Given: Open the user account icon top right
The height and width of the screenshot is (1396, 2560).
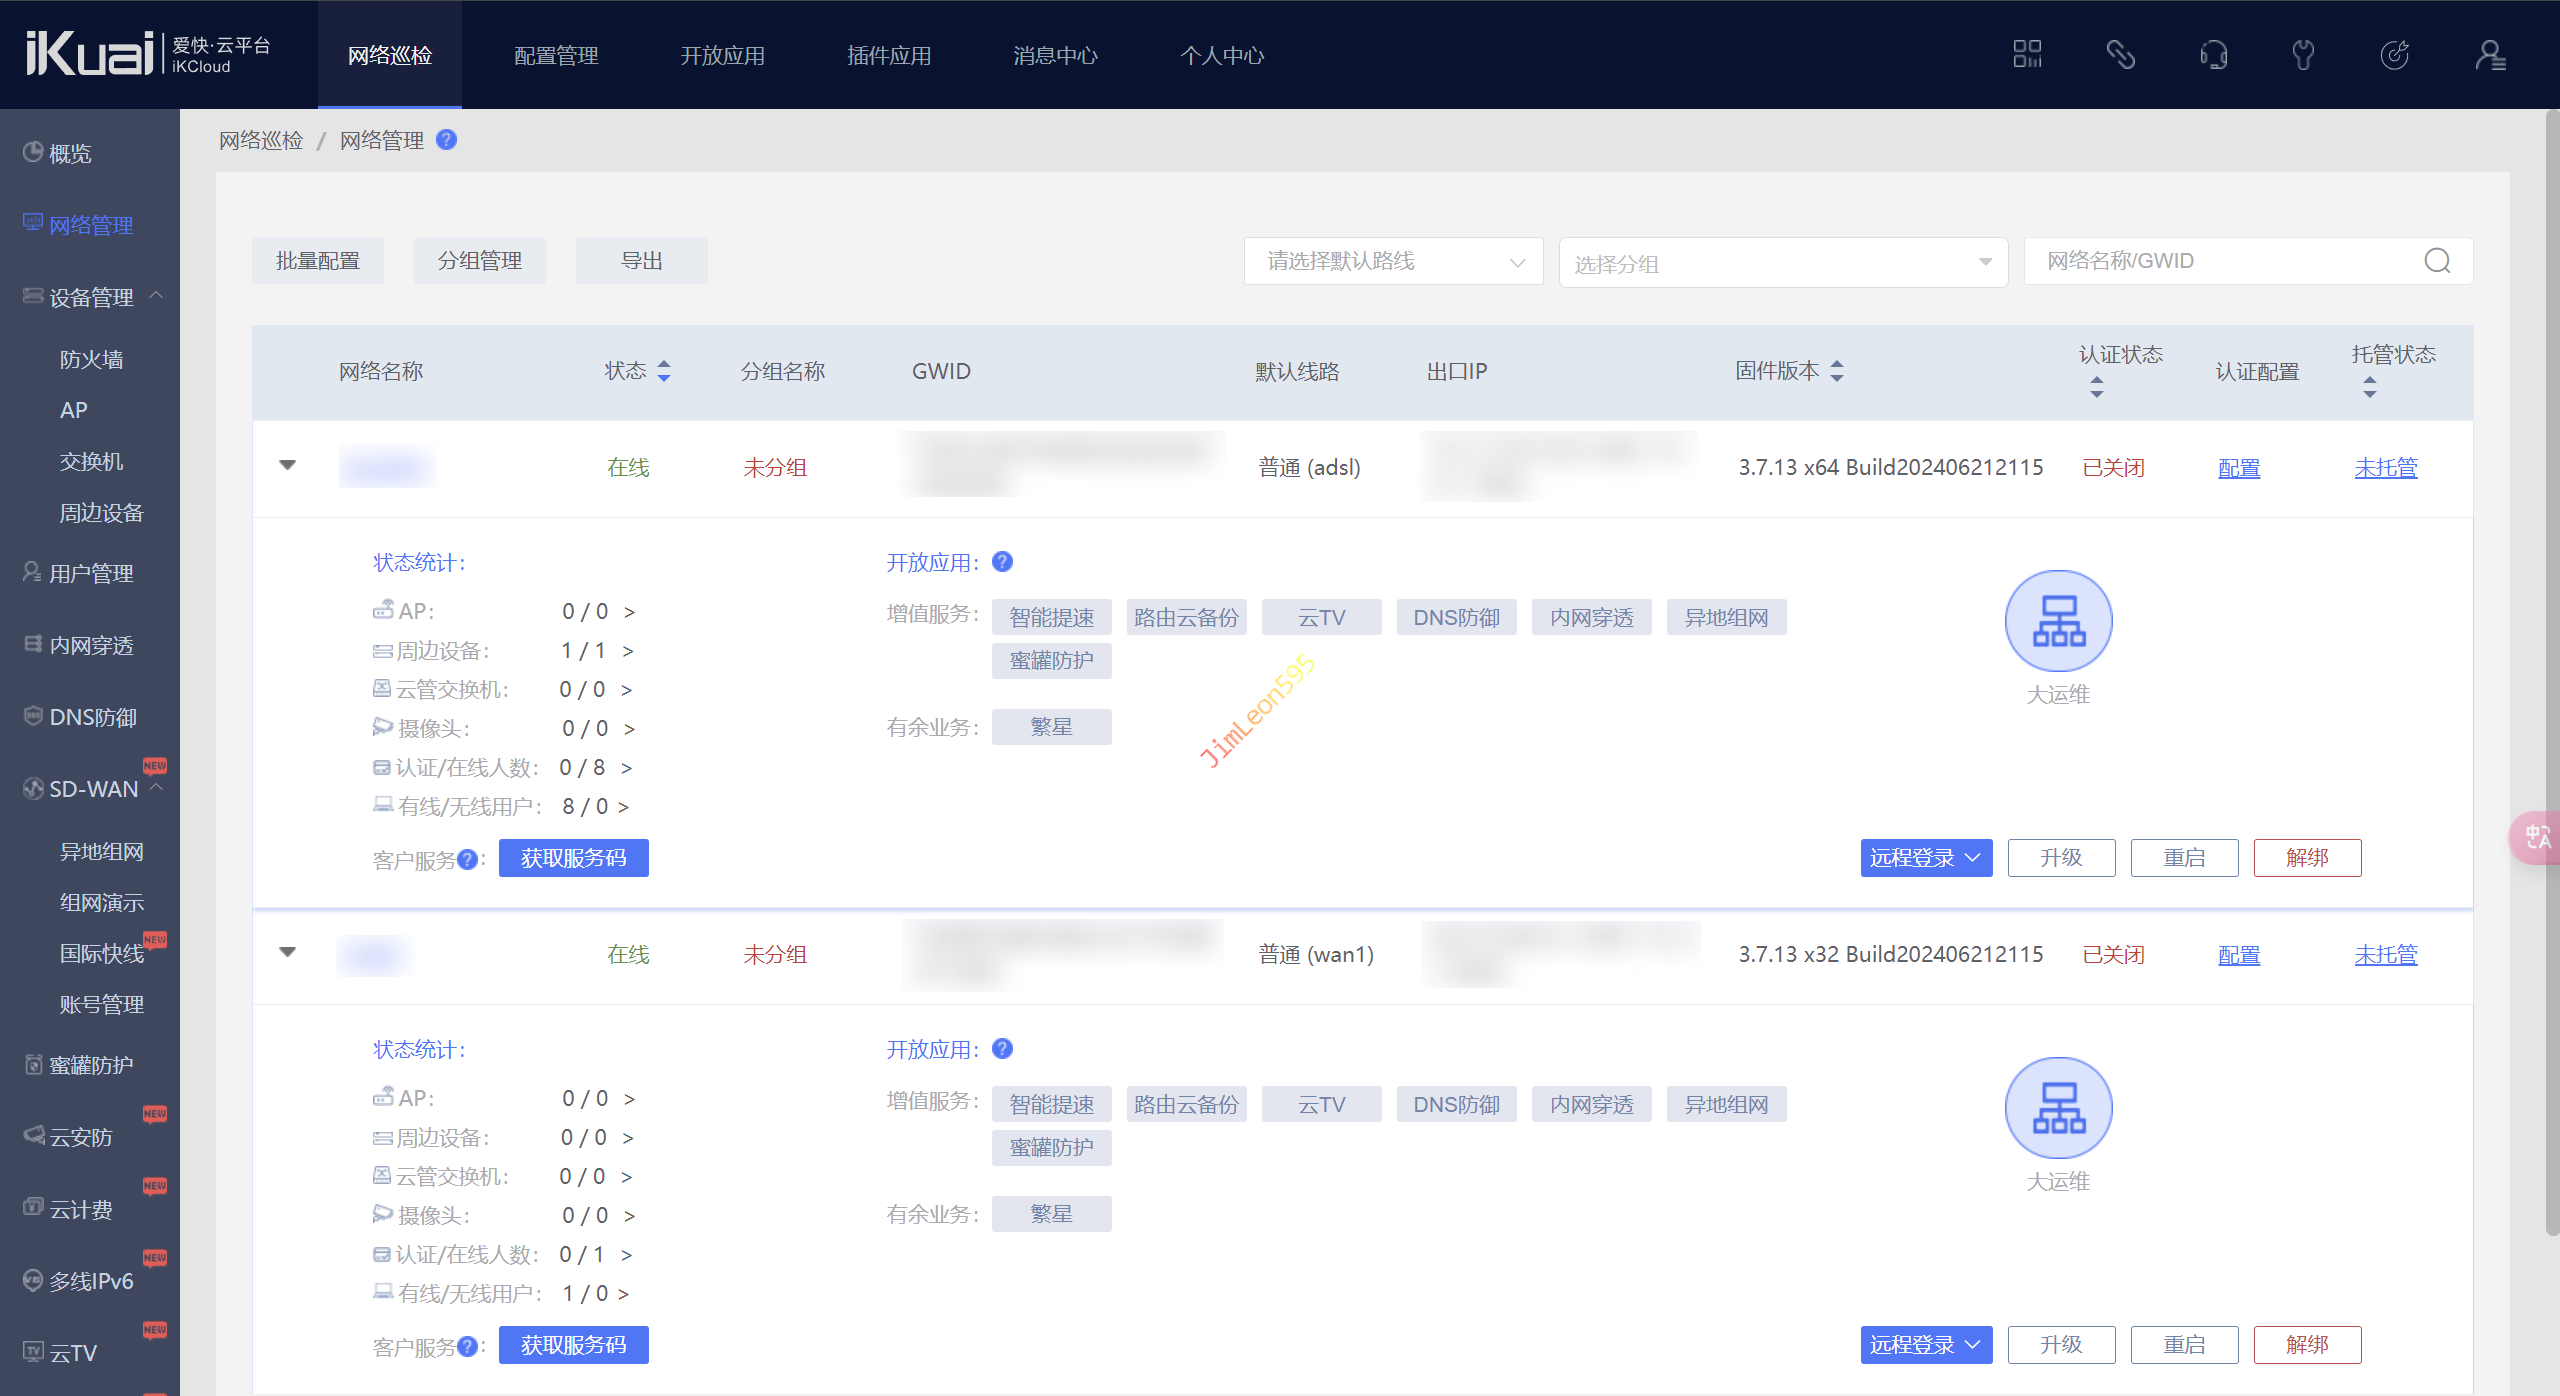Looking at the screenshot, I should point(2489,54).
